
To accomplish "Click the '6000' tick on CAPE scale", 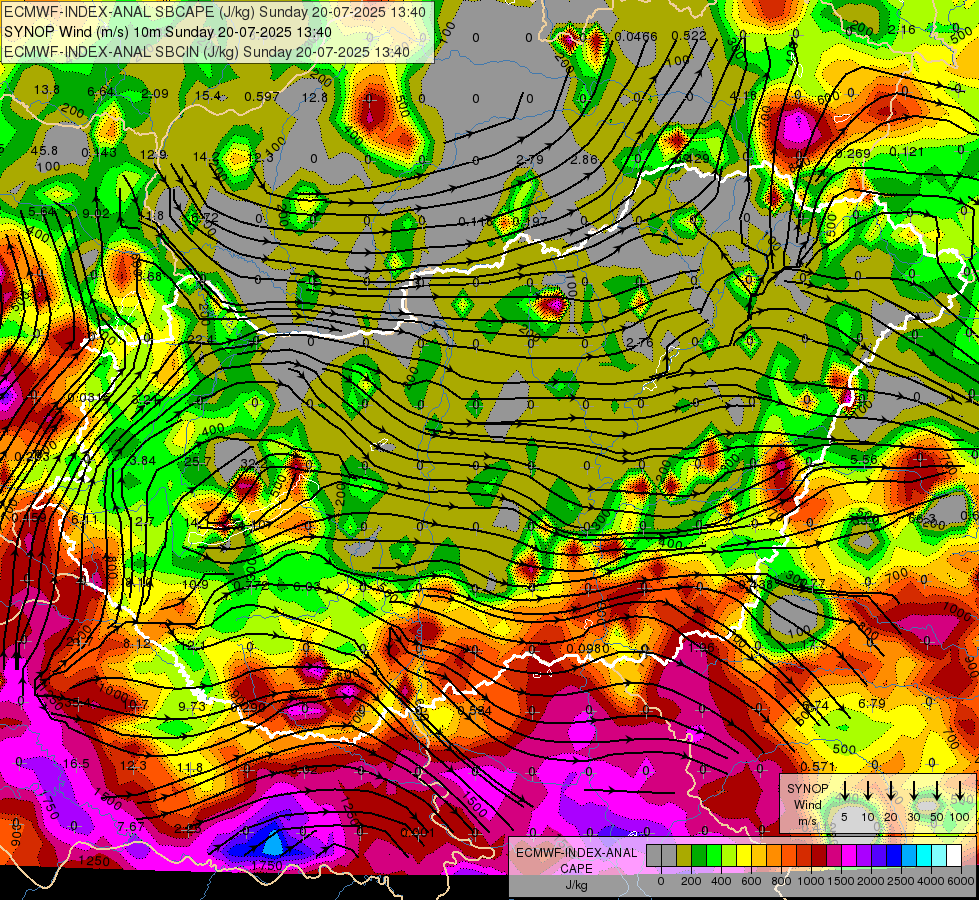I will click(961, 881).
